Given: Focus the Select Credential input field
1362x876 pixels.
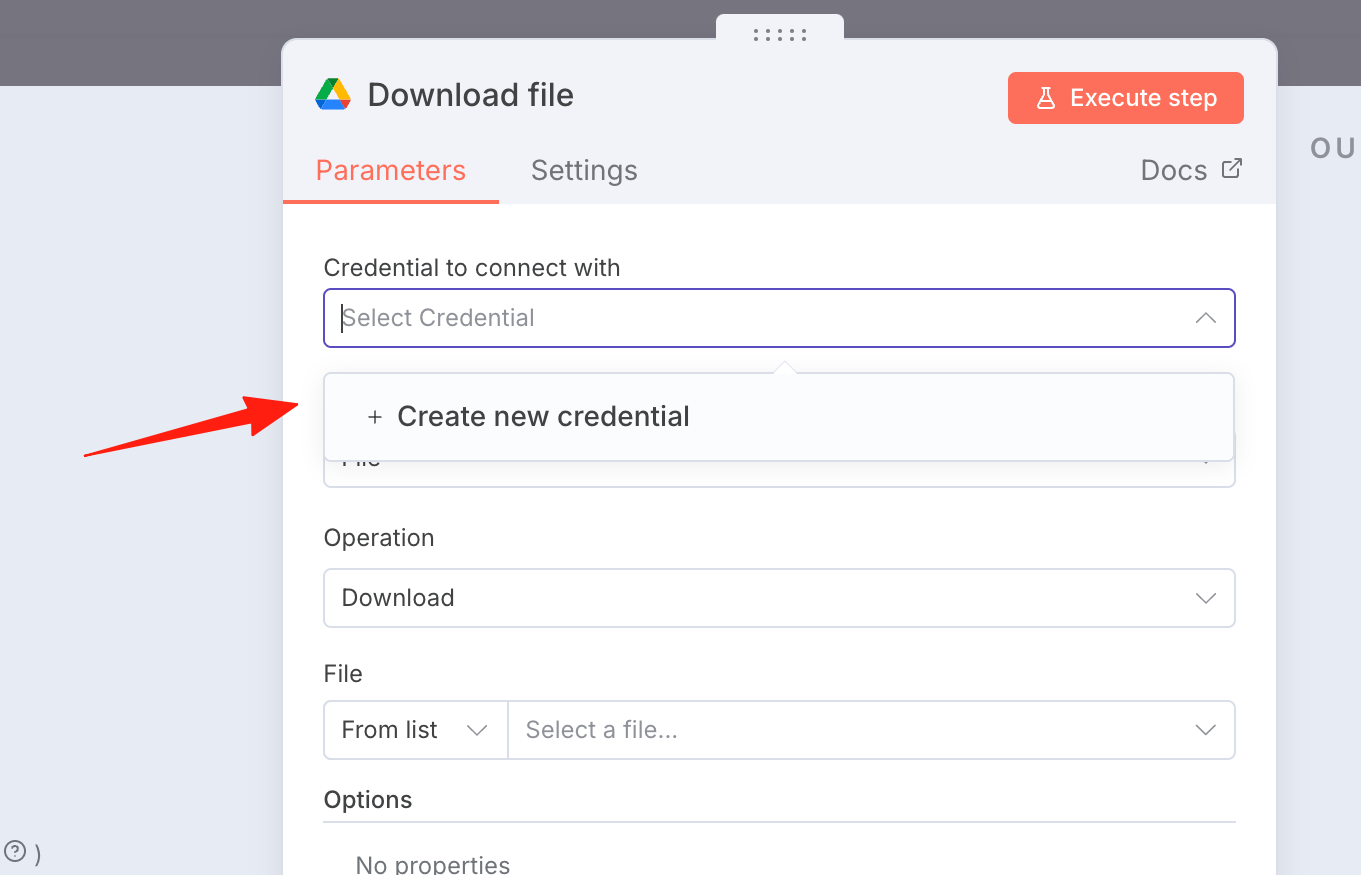Looking at the screenshot, I should pyautogui.click(x=779, y=318).
